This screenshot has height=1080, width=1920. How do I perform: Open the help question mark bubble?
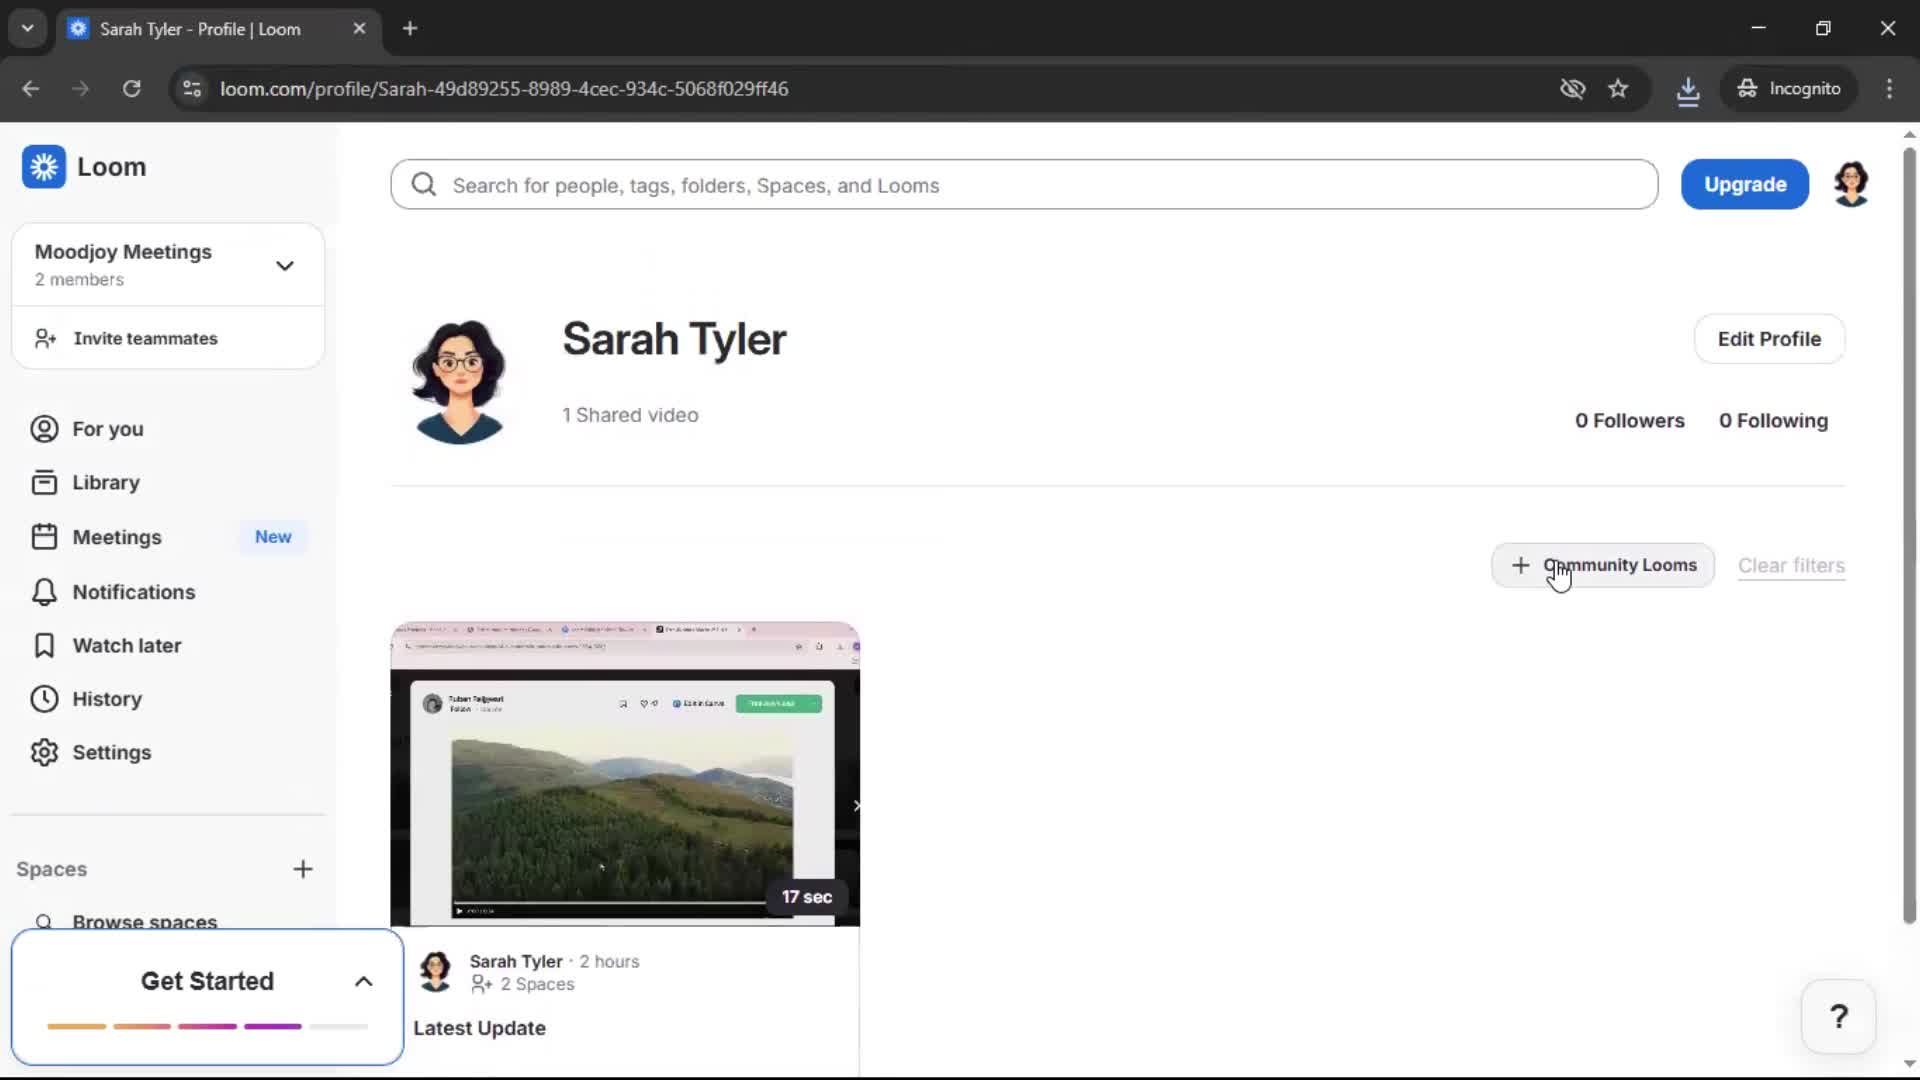(1839, 1016)
